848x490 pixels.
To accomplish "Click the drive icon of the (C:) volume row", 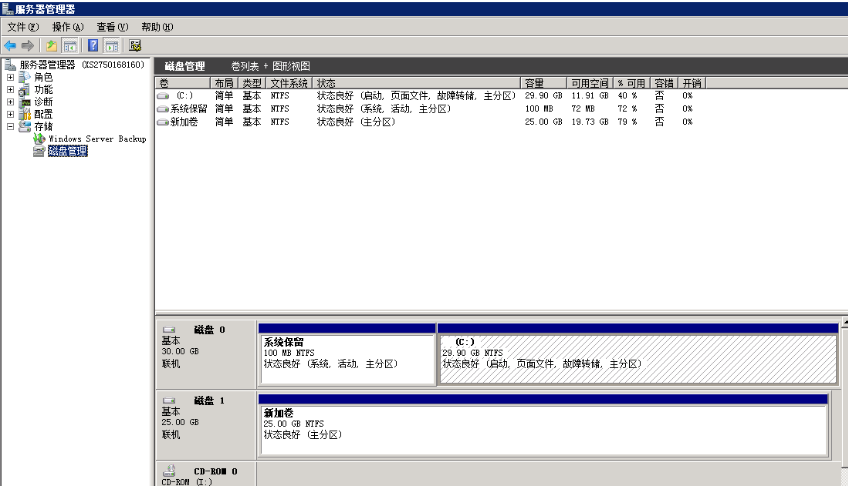I will pos(163,96).
